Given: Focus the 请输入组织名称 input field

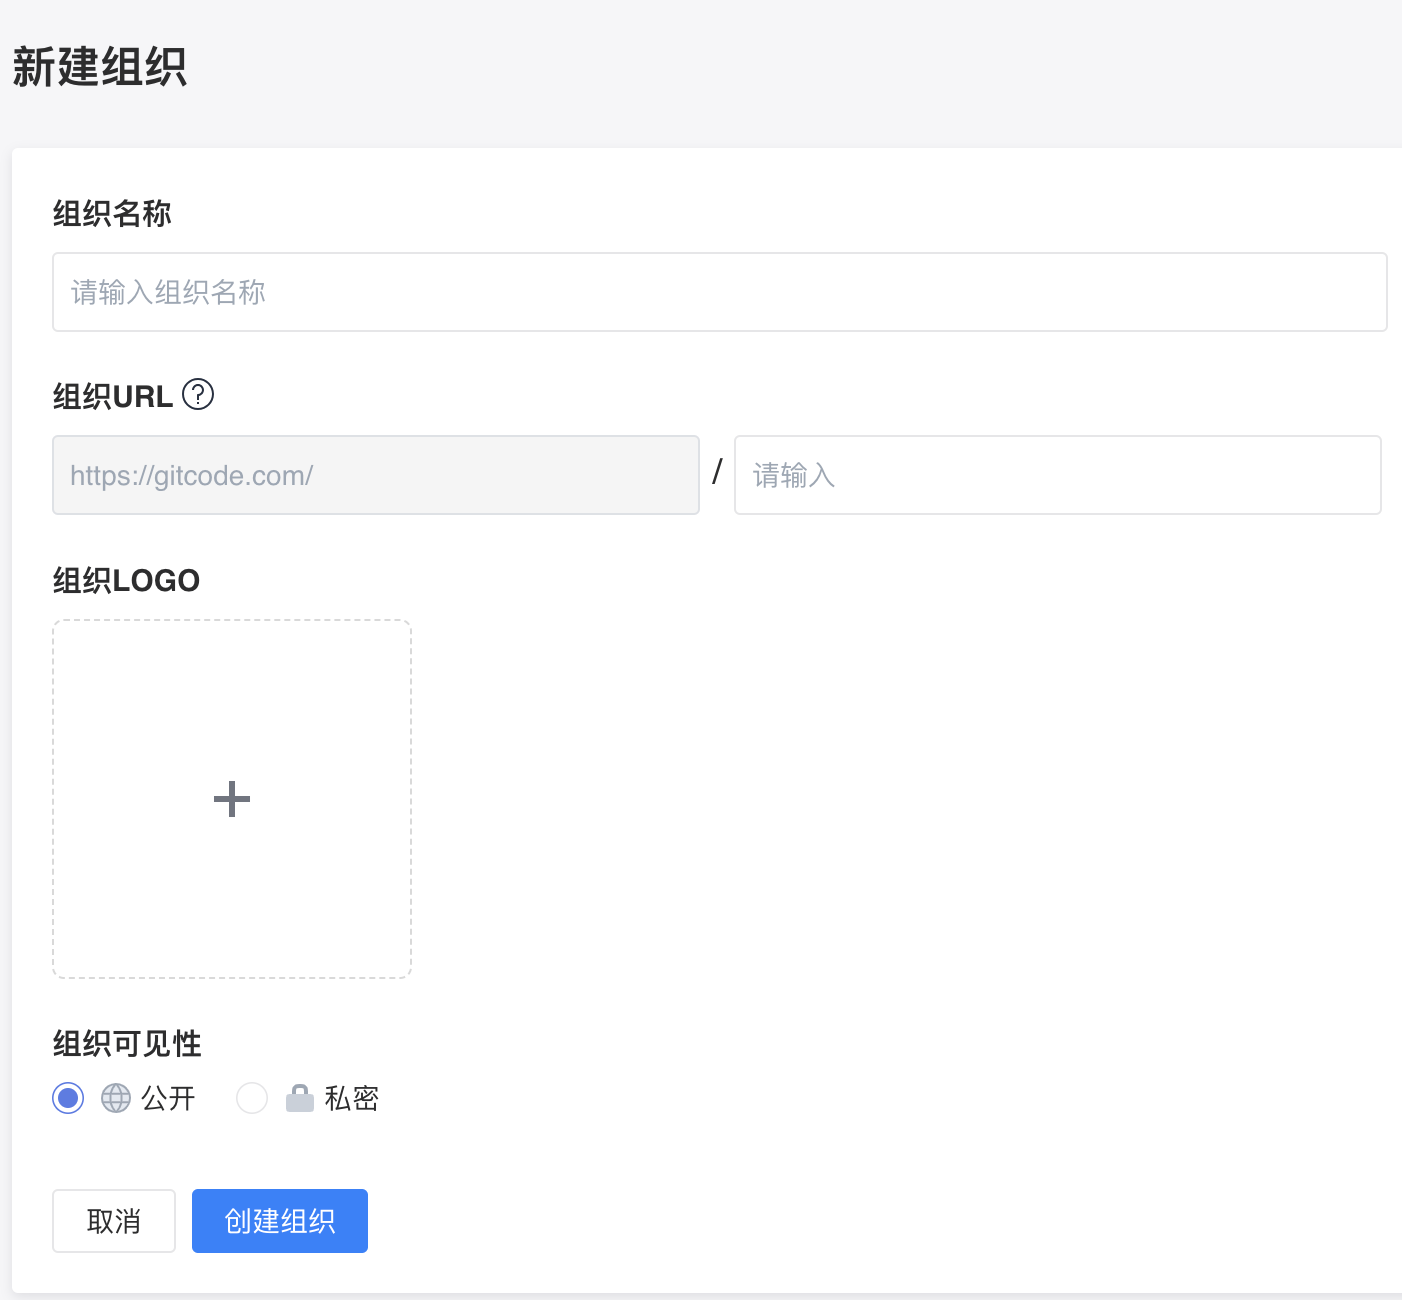Looking at the screenshot, I should click(x=720, y=292).
